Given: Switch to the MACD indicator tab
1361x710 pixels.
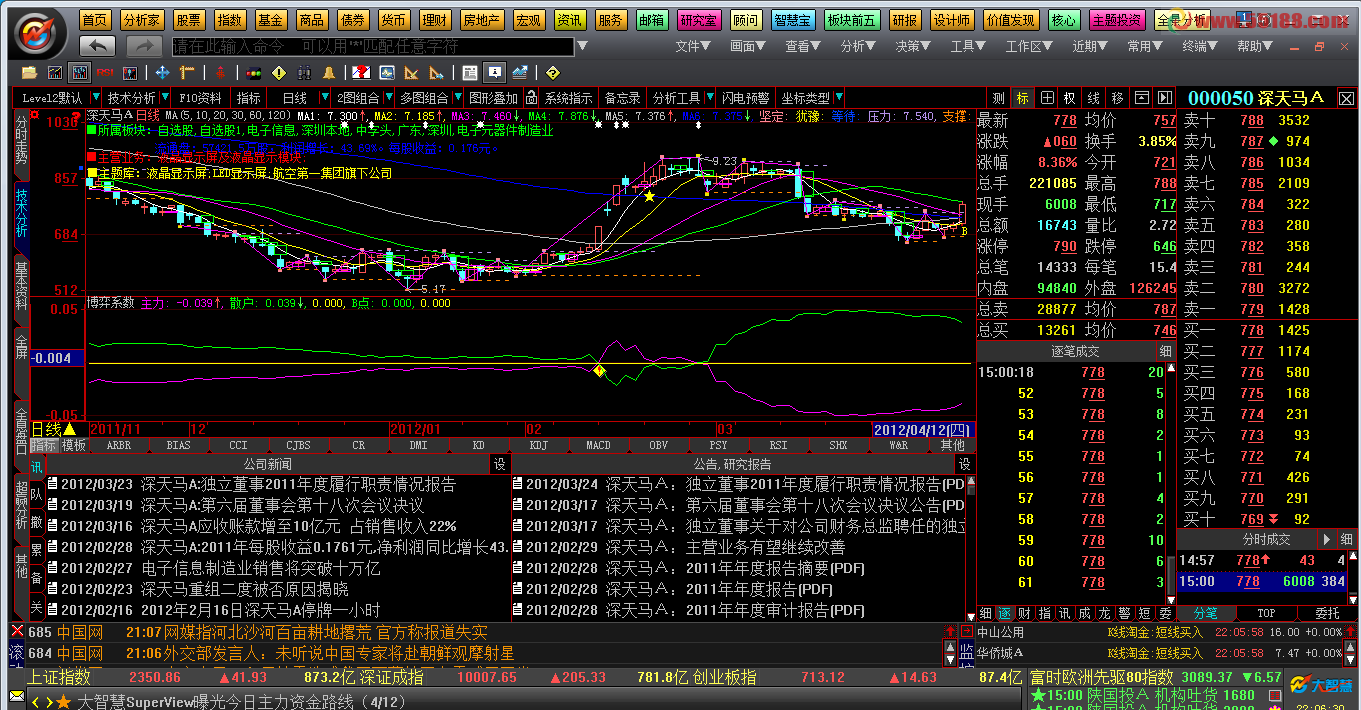Looking at the screenshot, I should click(x=598, y=445).
